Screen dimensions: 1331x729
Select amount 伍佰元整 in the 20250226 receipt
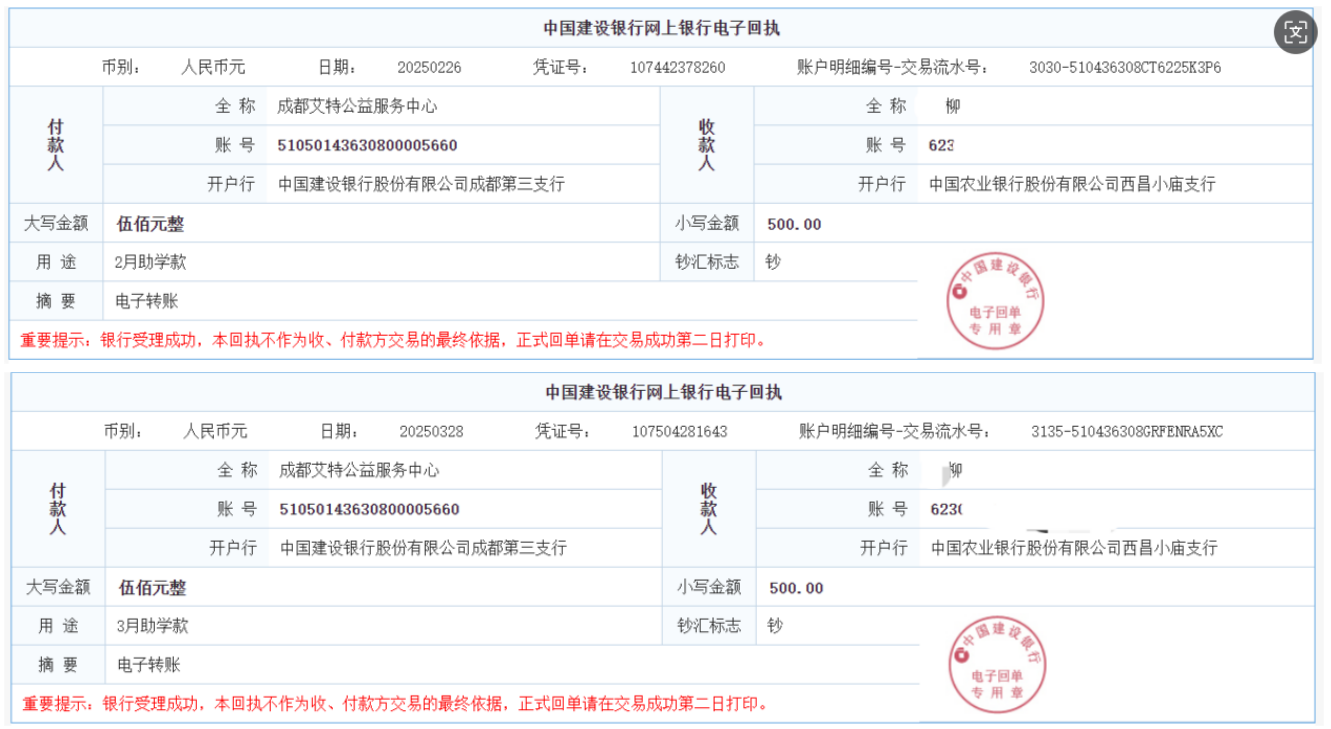150,224
